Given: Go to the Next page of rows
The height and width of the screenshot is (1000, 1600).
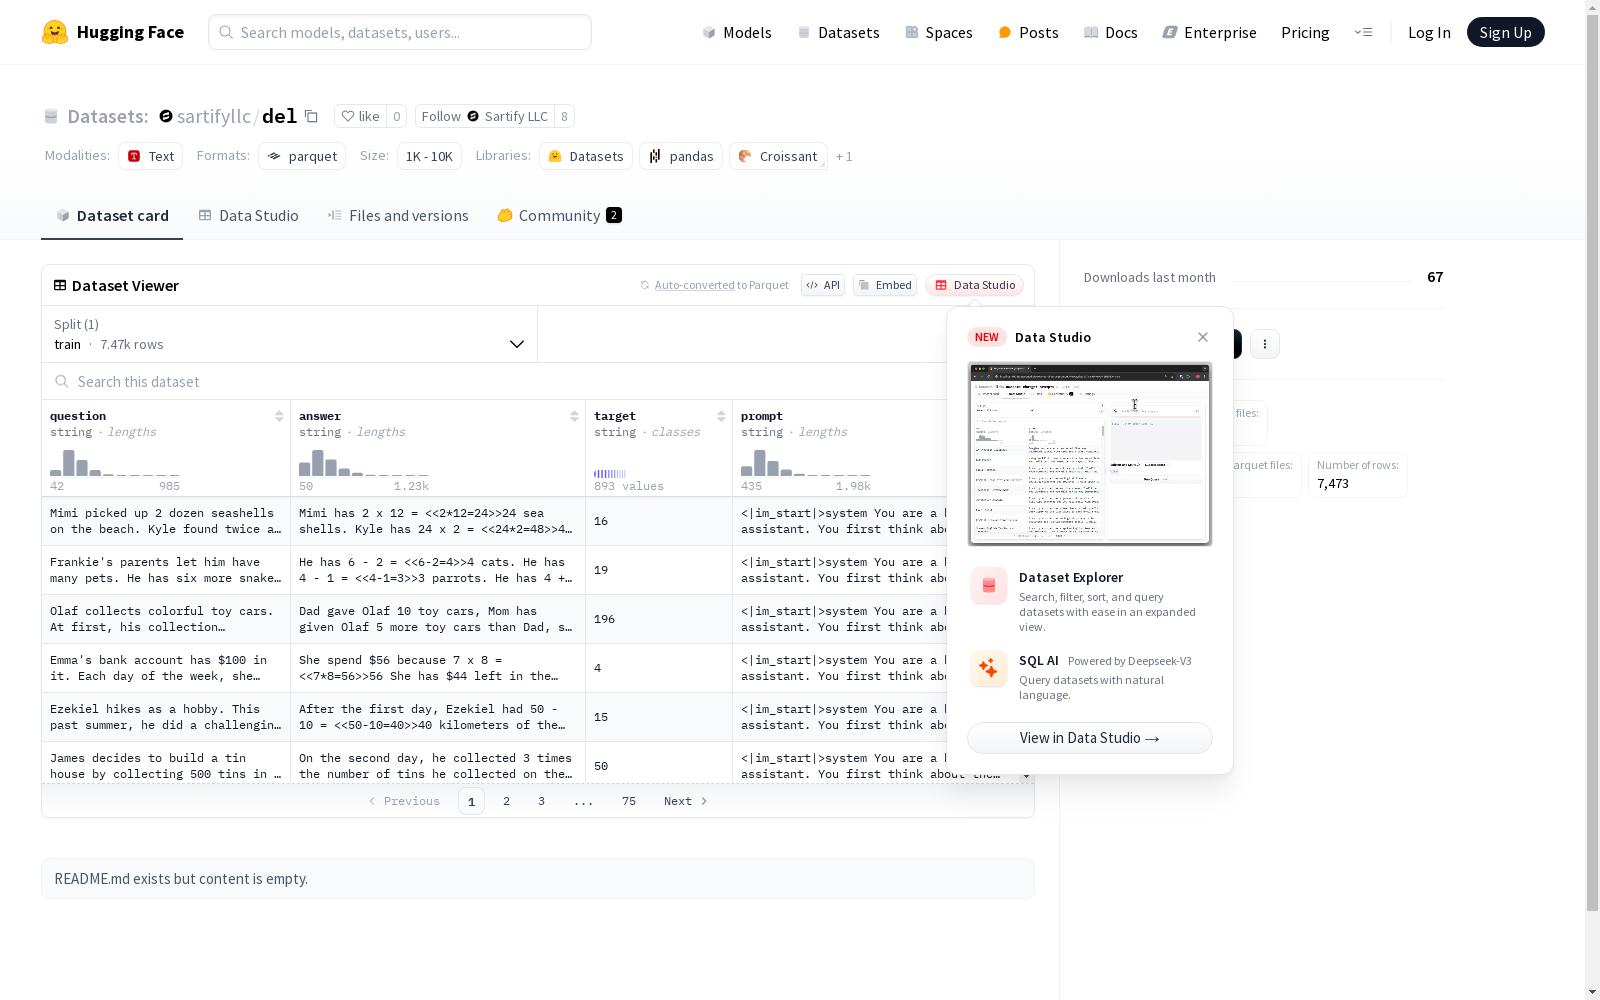Looking at the screenshot, I should click(686, 801).
